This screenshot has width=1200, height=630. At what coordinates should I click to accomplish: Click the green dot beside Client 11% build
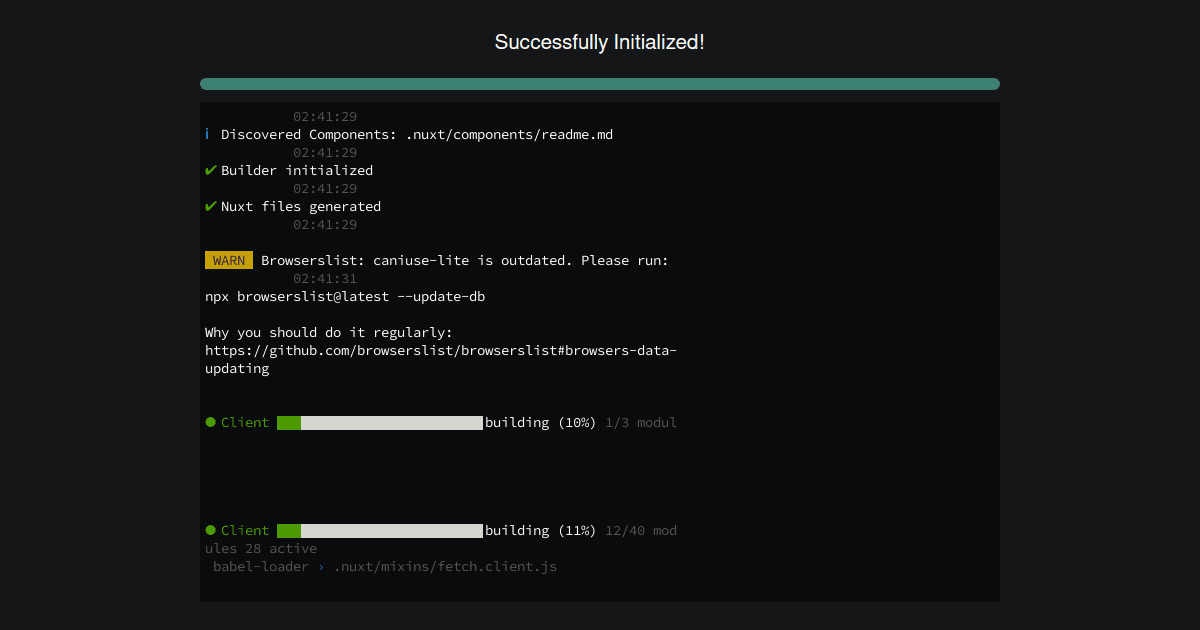click(x=211, y=530)
